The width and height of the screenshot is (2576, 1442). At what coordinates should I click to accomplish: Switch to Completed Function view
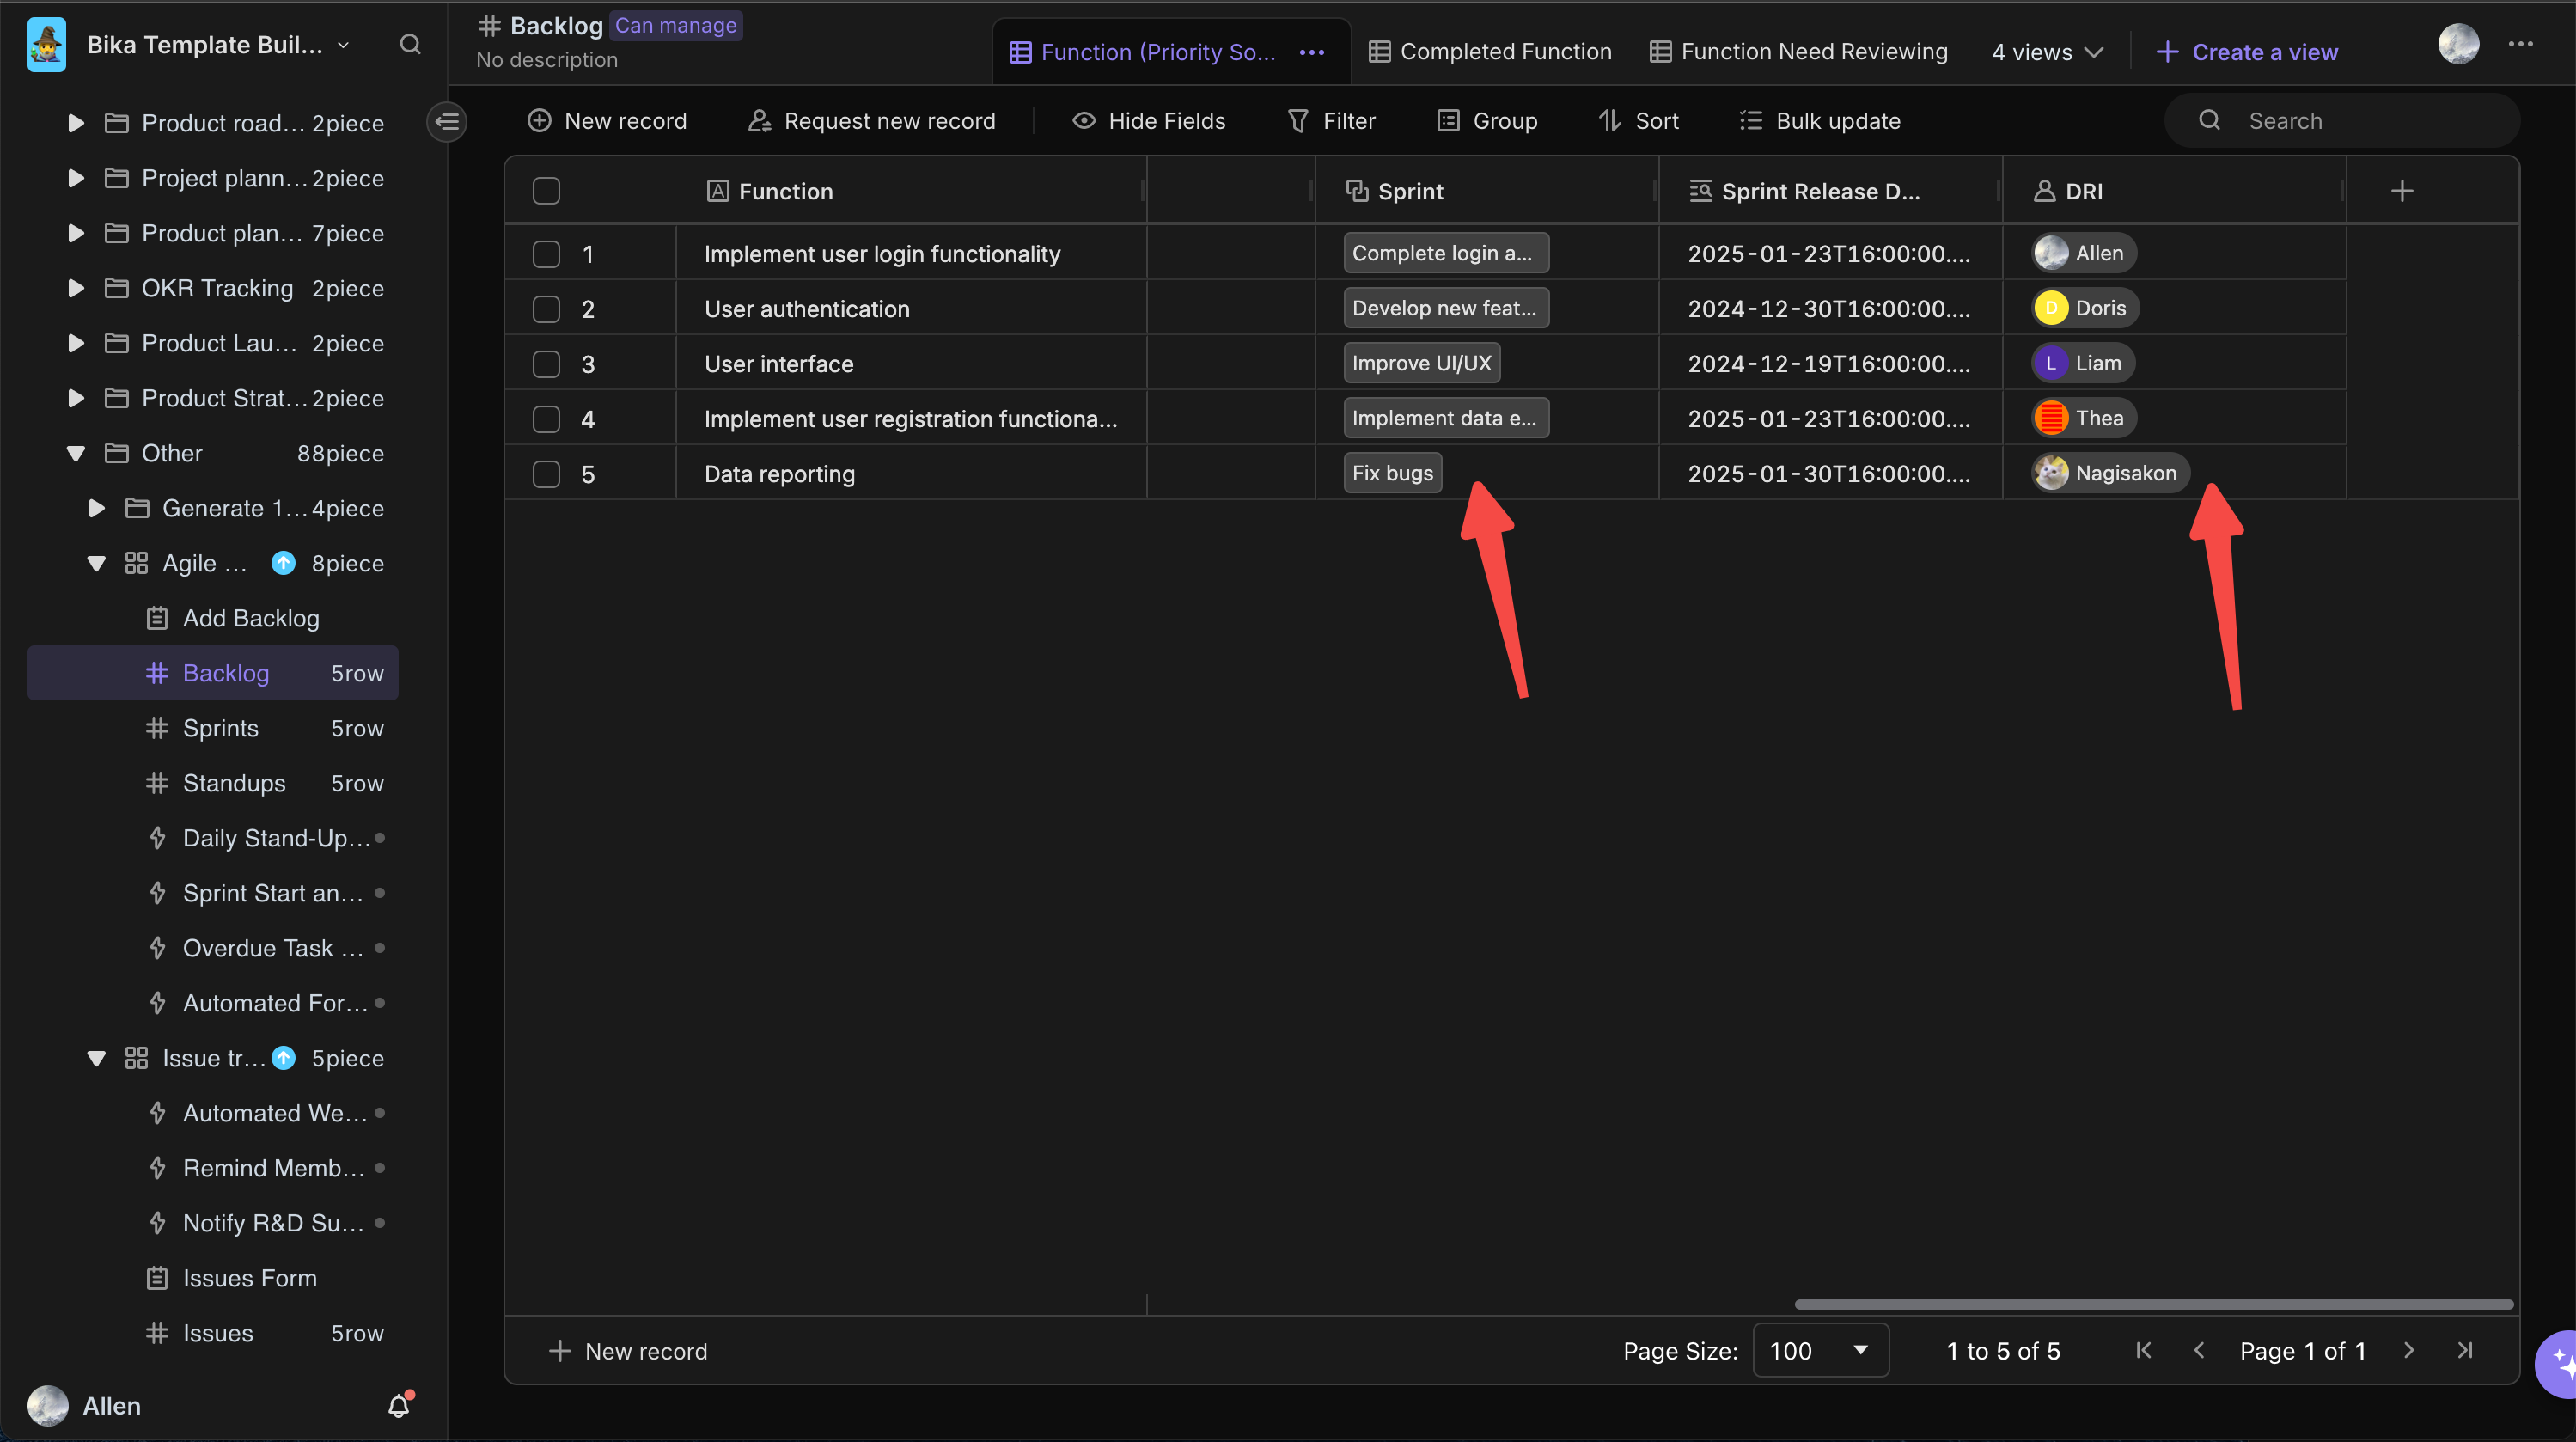tap(1489, 52)
